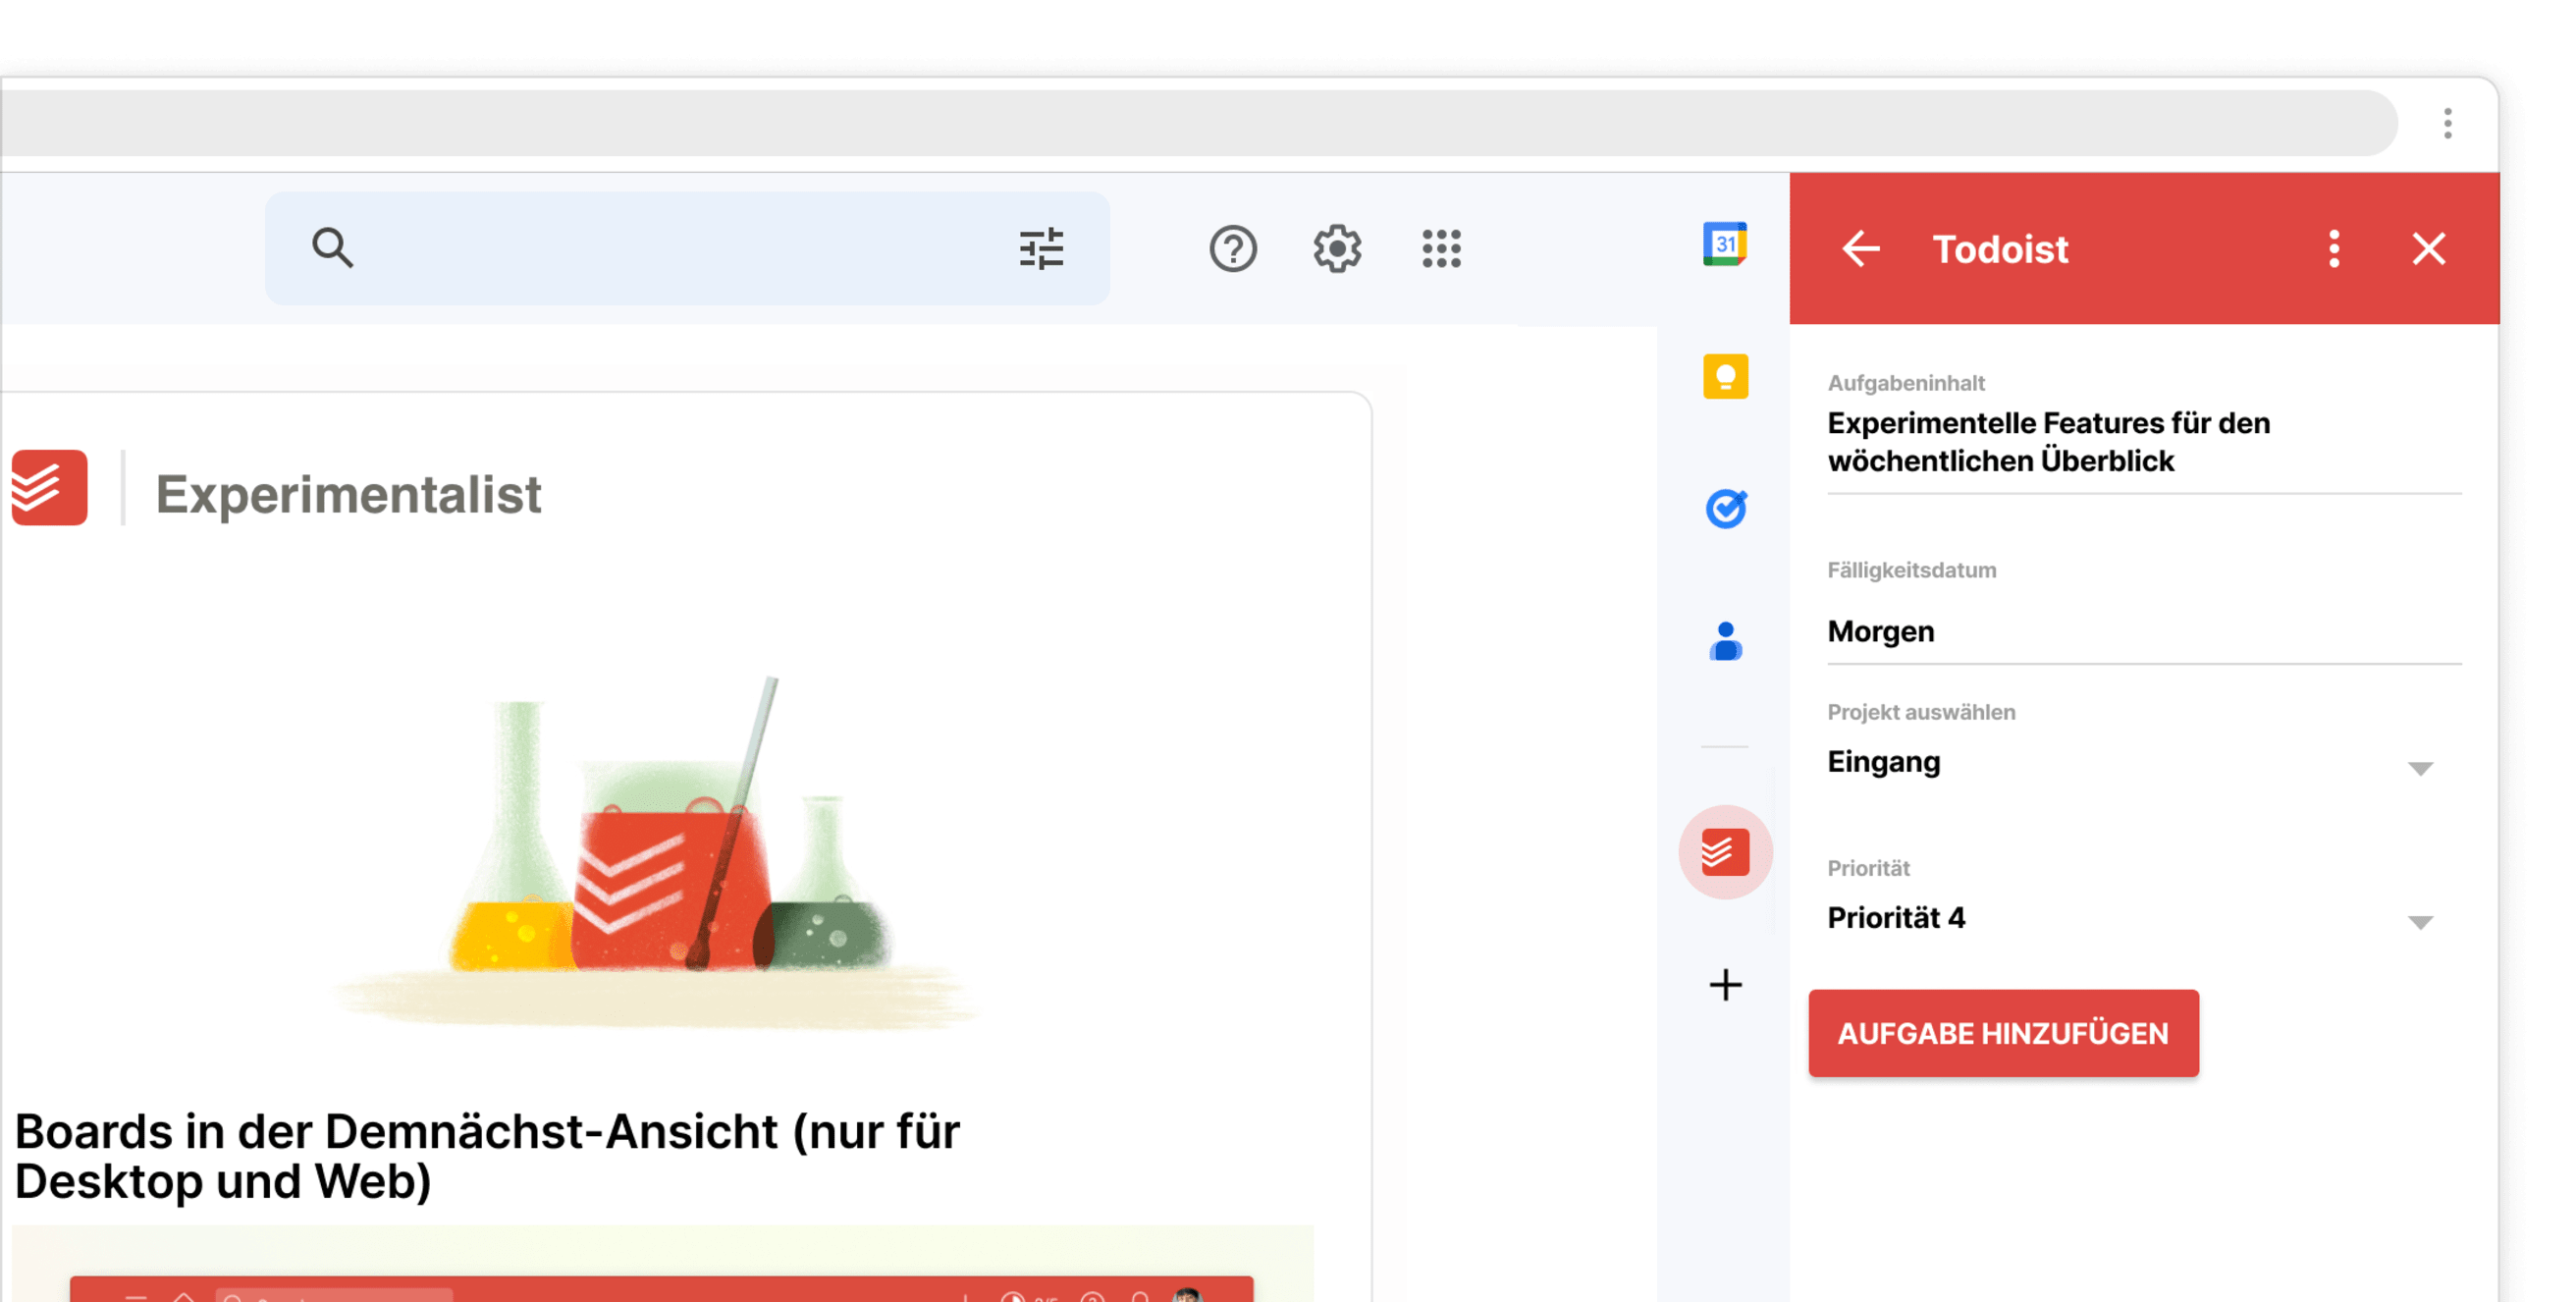
Task: Open Gmail settings gear icon
Action: (x=1337, y=248)
